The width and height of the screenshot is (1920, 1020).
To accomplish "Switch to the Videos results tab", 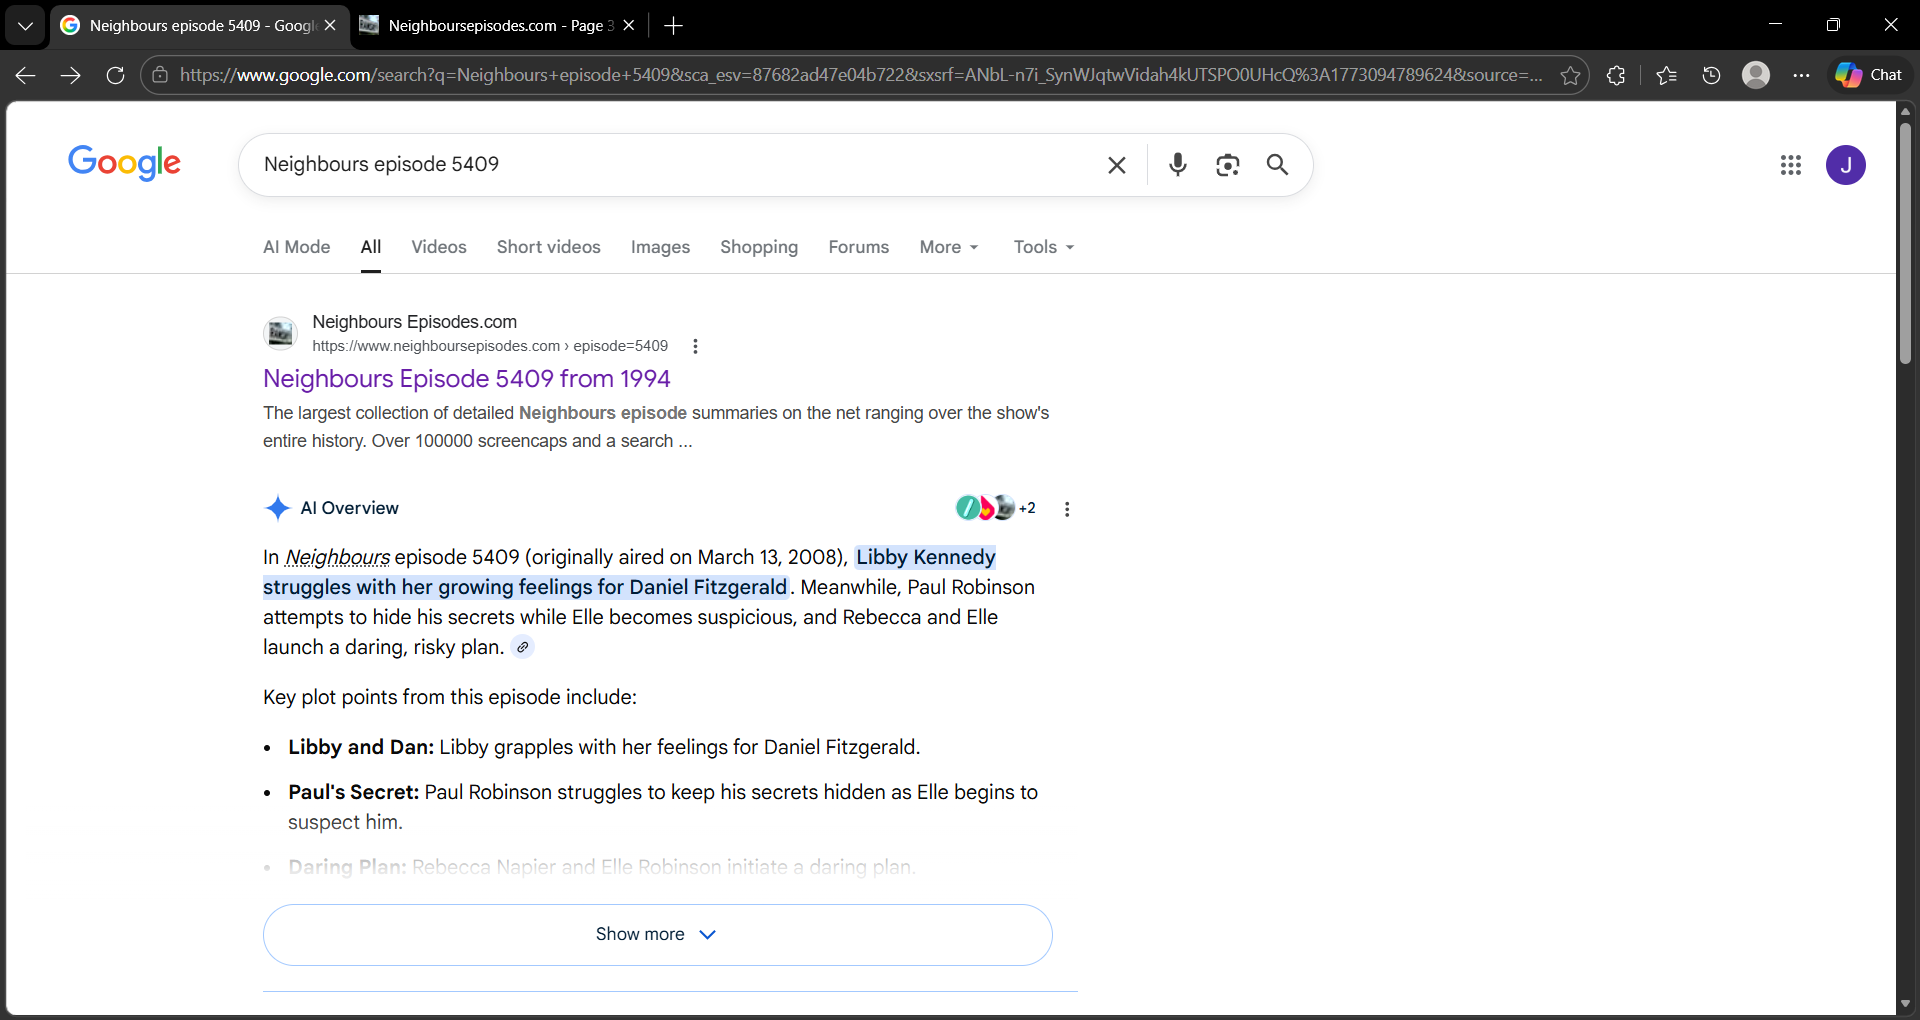I will coord(438,247).
